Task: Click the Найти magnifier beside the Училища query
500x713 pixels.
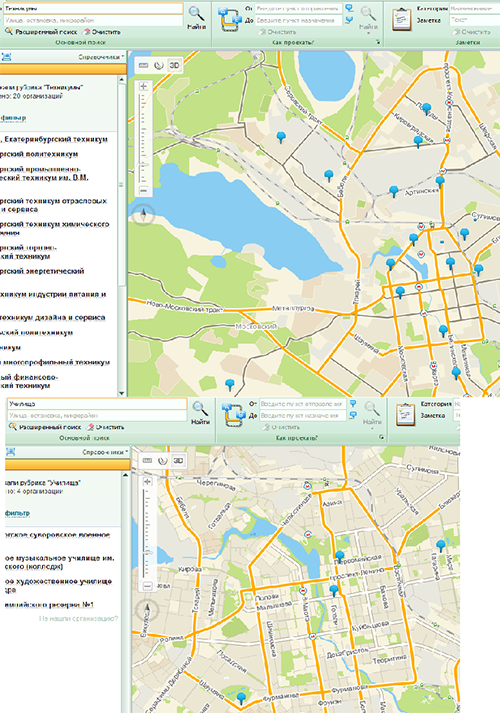Action: (x=200, y=409)
